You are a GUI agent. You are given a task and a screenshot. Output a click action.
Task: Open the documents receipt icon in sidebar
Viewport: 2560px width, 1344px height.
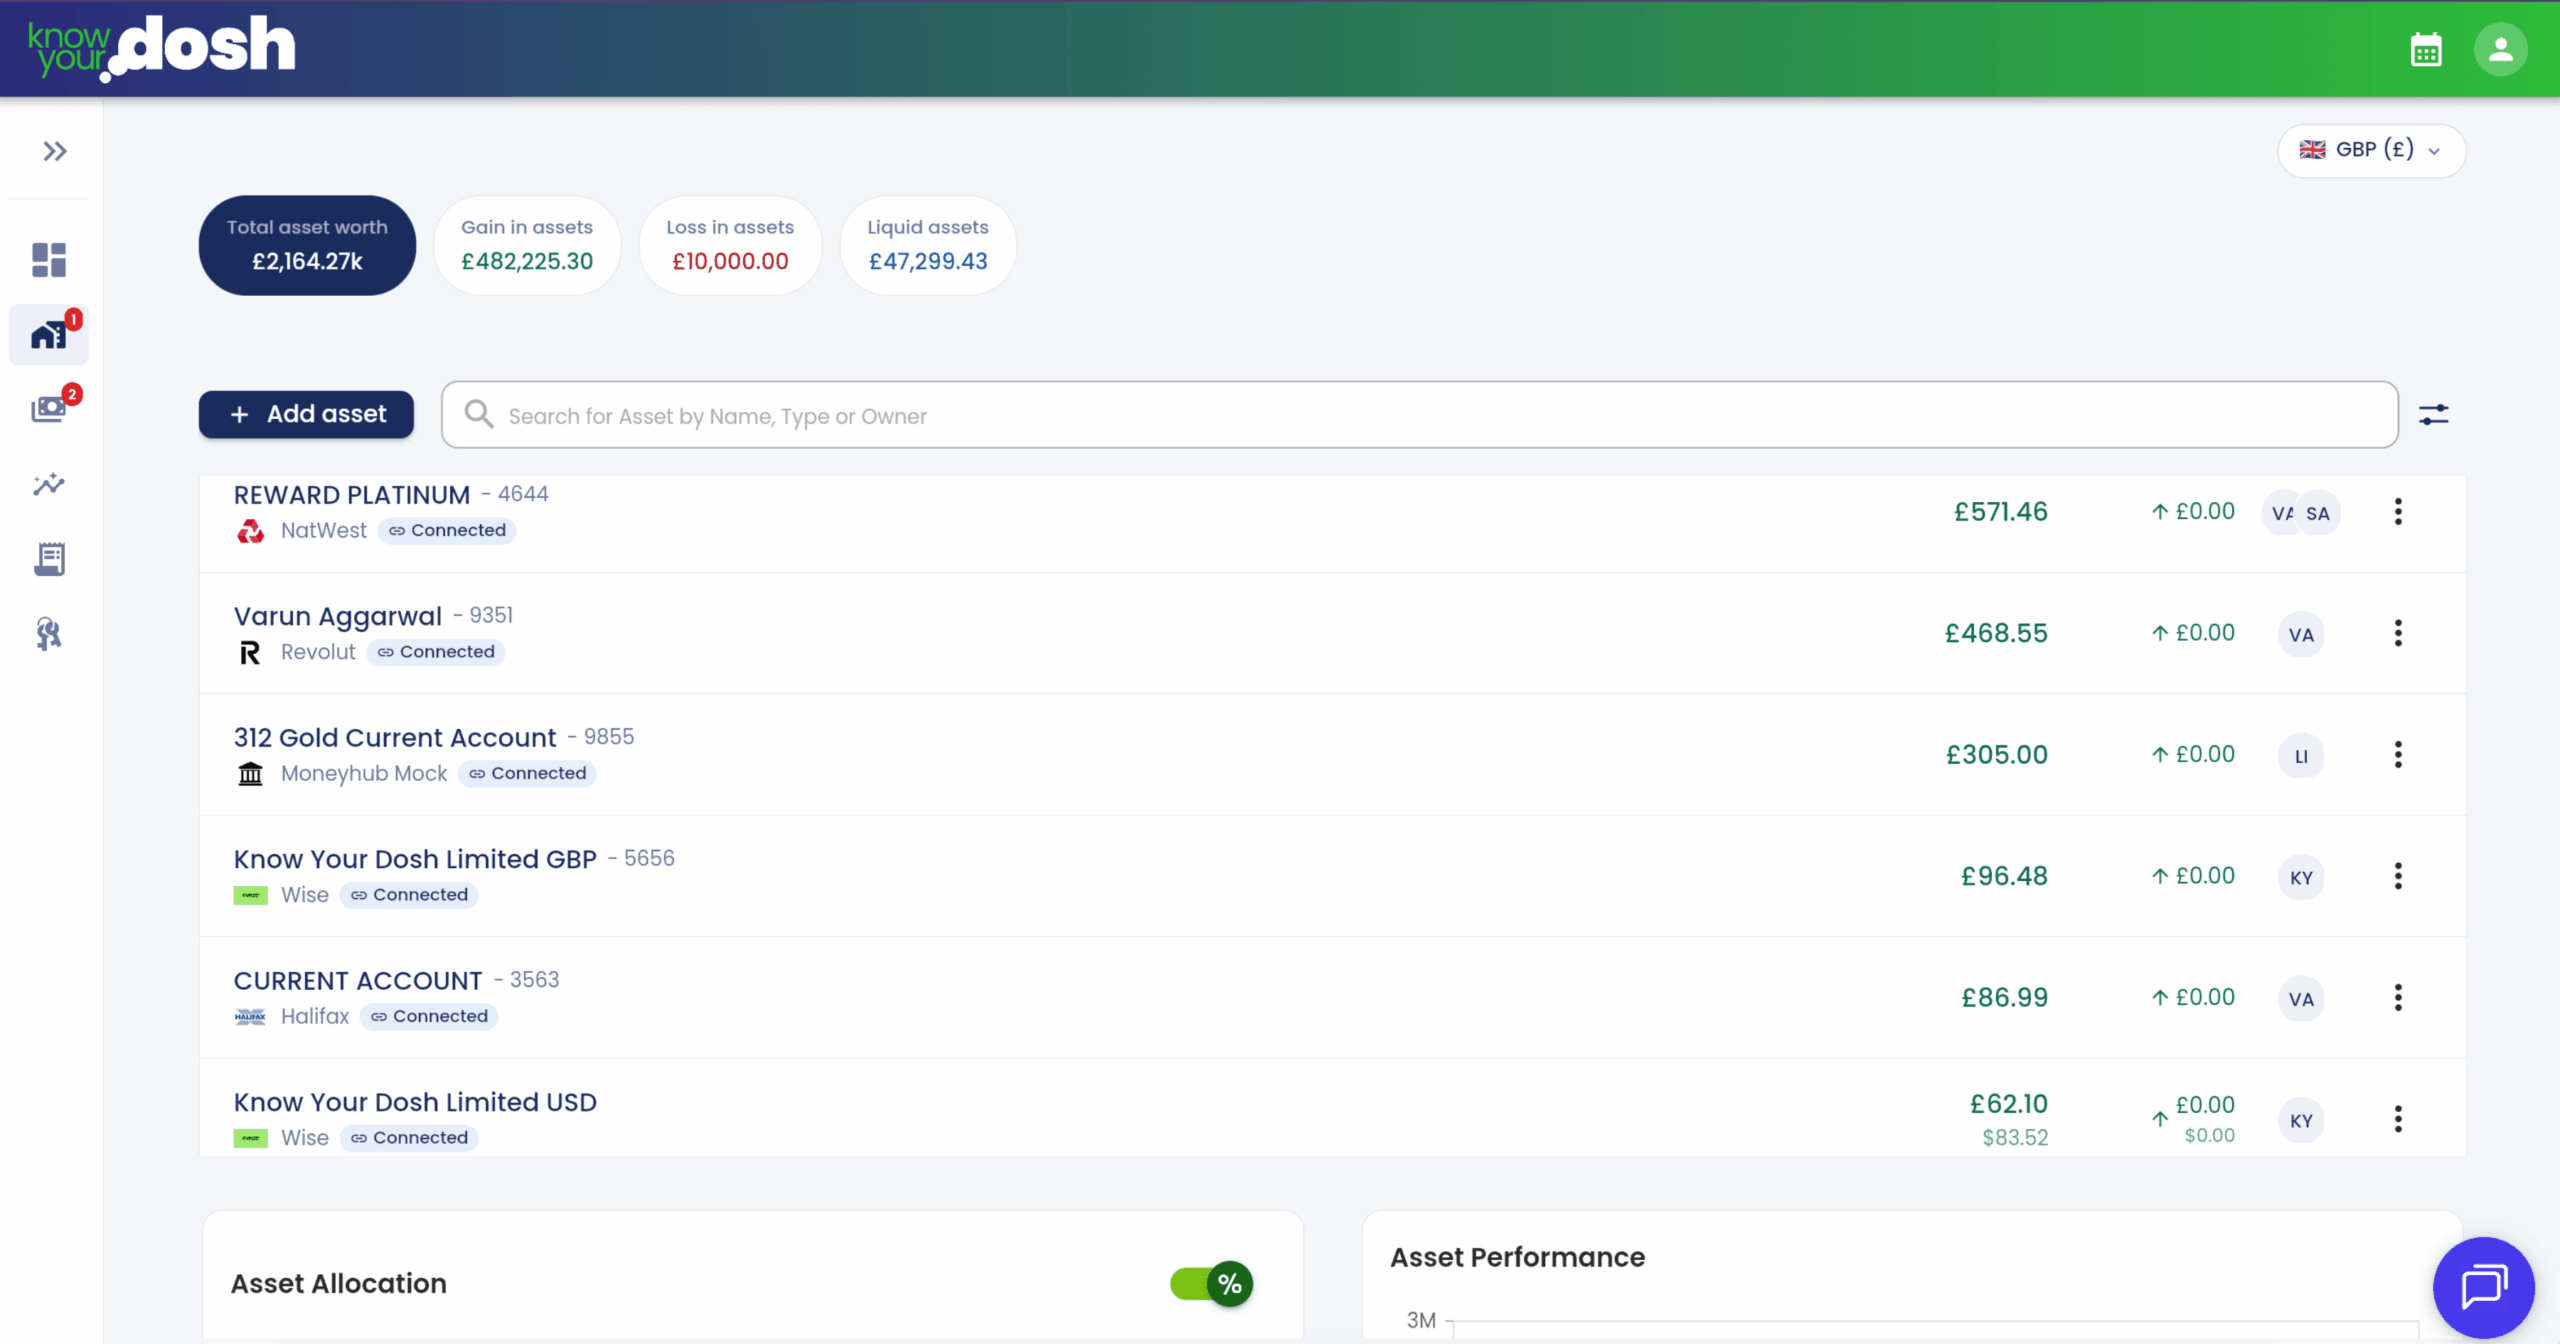(x=49, y=559)
